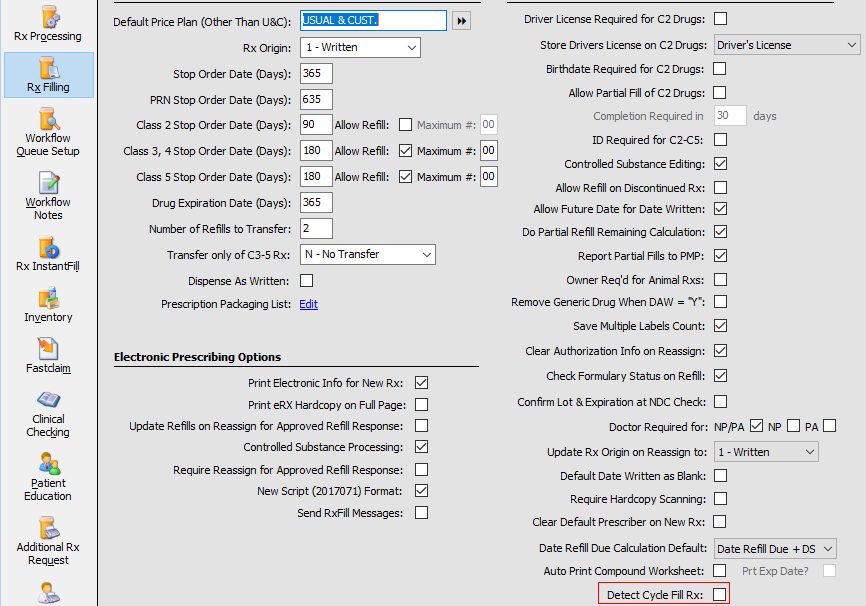Enable Print eRX Hardcopy on Full Page

point(421,404)
